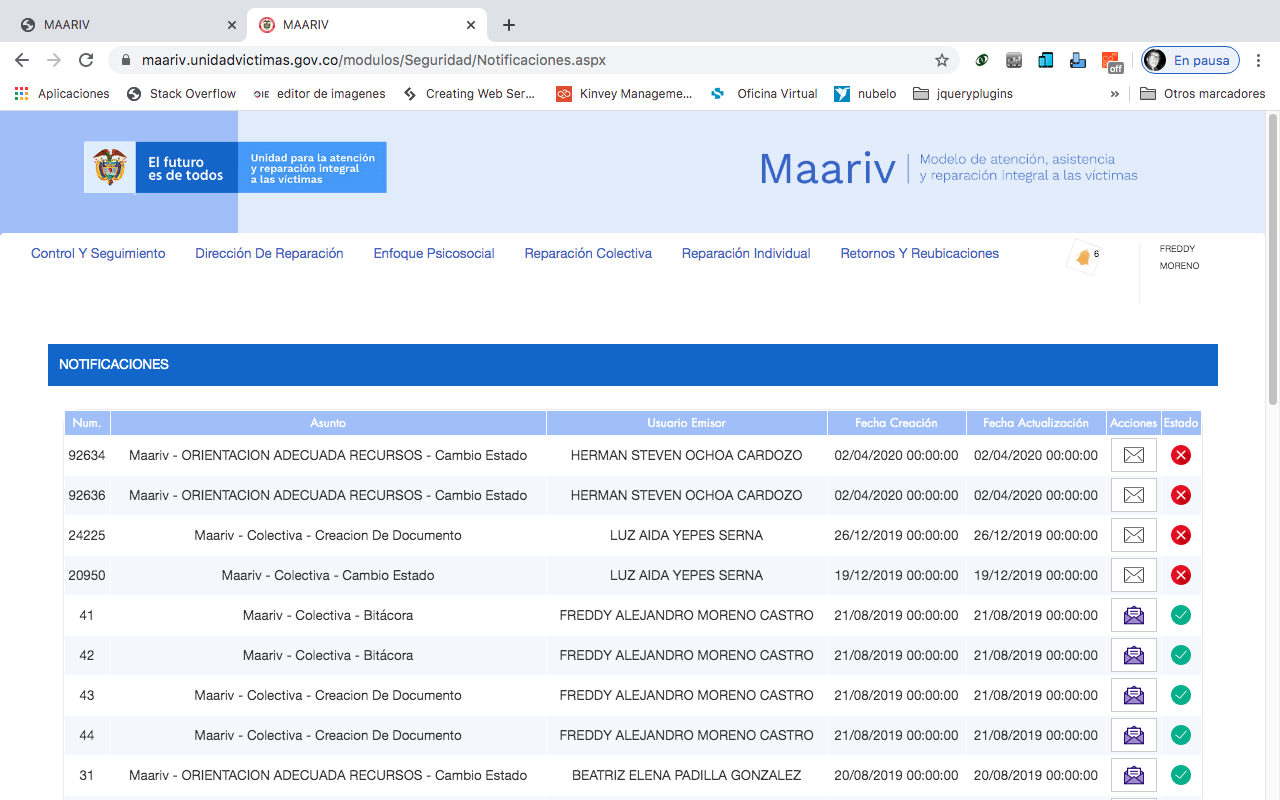Open a new browser tab
Screen dimensions: 1280x800
pos(509,25)
